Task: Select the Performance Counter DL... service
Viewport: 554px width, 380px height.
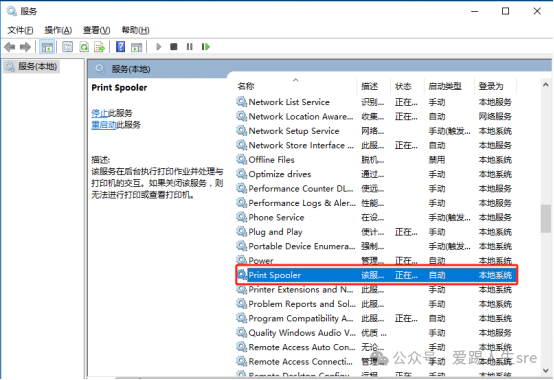Action: tap(301, 189)
